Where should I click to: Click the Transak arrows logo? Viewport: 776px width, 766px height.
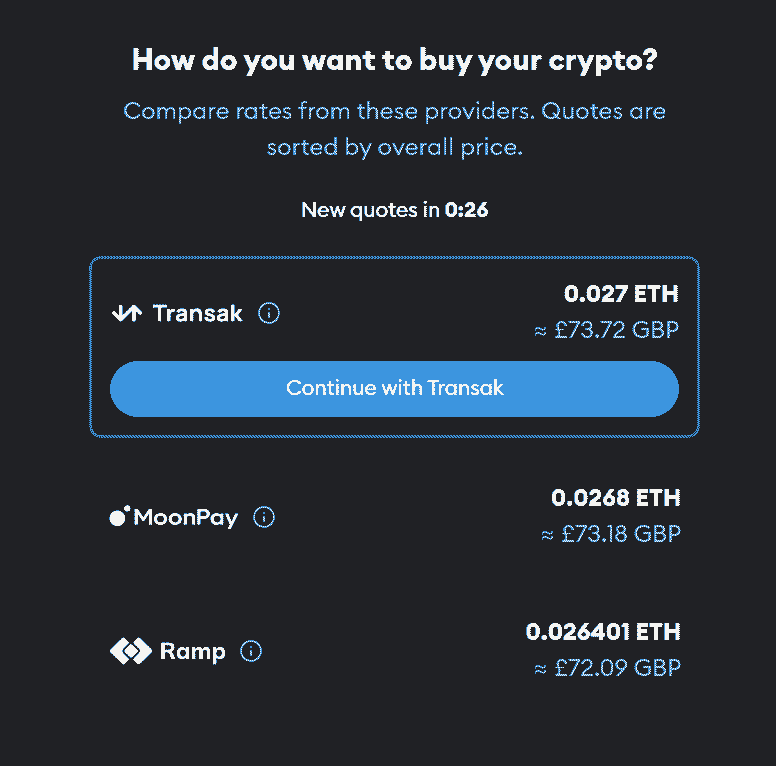(127, 313)
